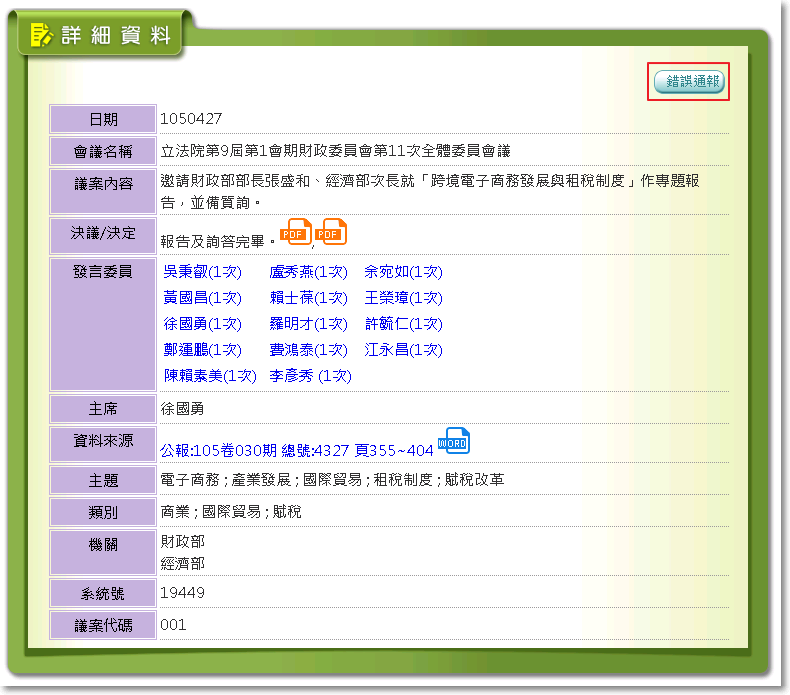Click the 鄭運鵬(1次) link

203,350
